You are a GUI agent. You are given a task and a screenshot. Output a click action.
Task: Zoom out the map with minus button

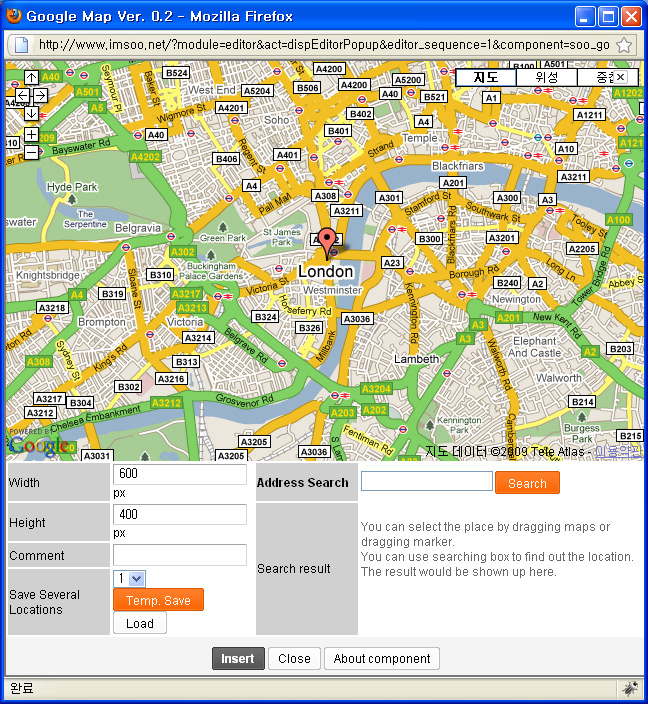coord(31,152)
